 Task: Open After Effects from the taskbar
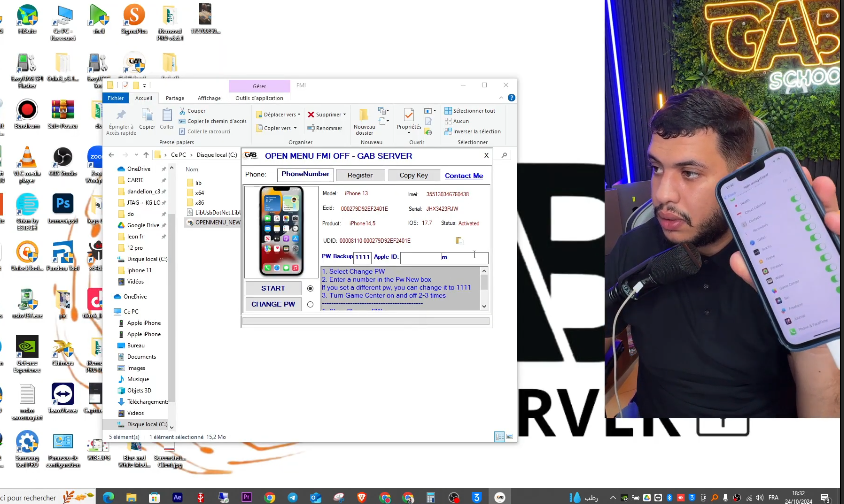point(177,497)
